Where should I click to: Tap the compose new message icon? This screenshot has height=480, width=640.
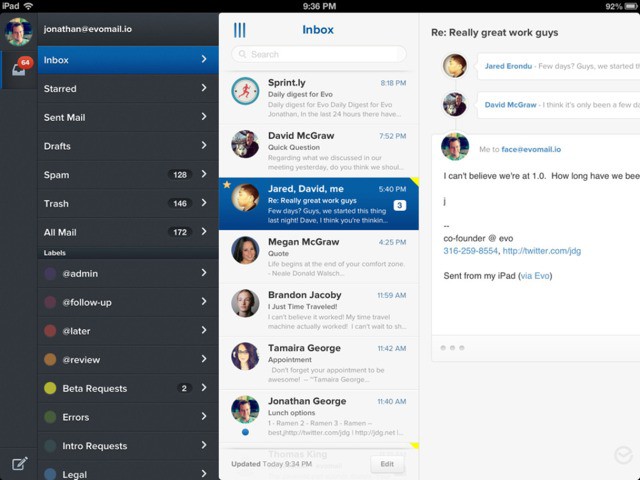[x=19, y=464]
